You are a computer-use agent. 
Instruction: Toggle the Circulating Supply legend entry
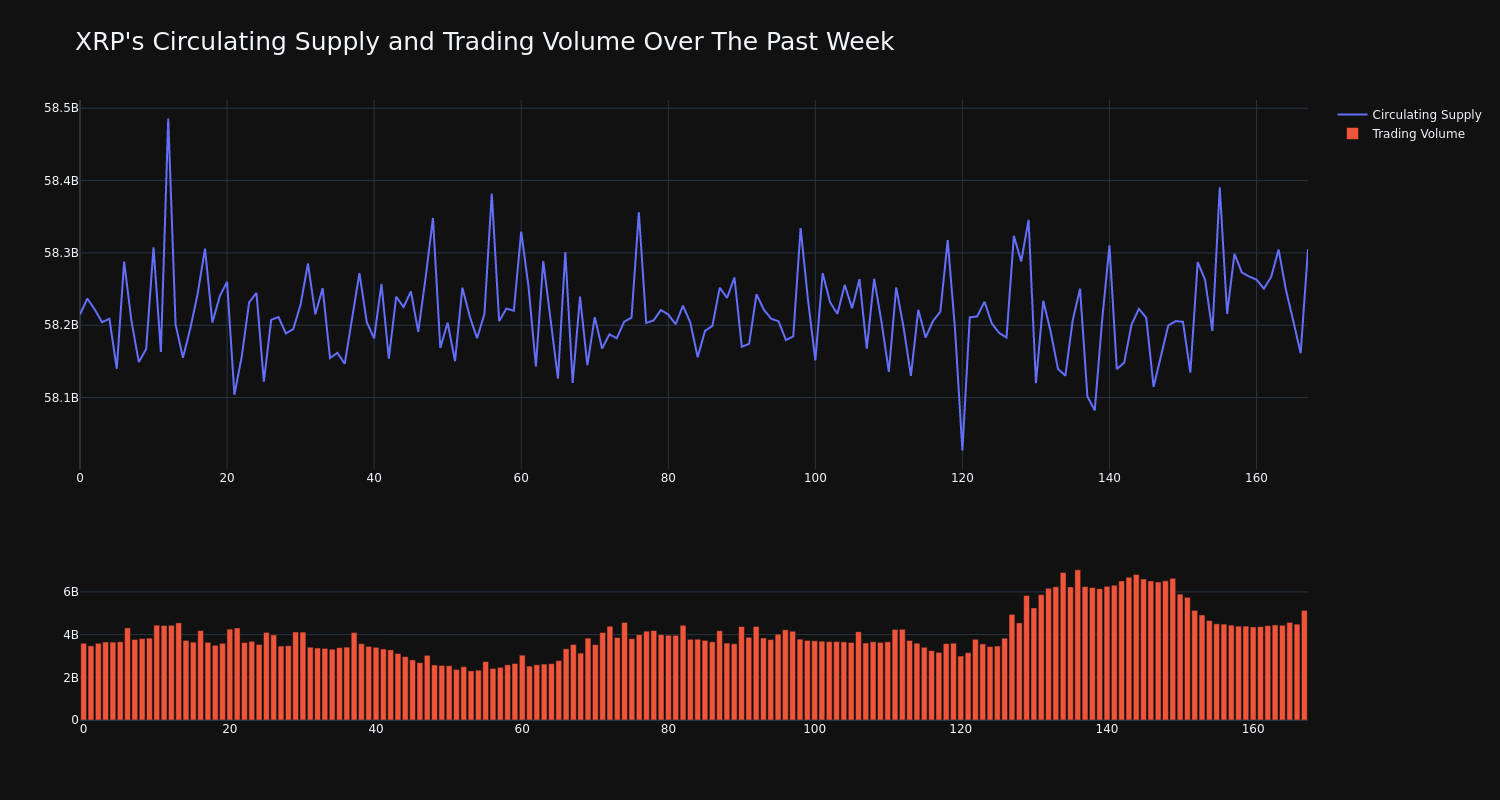pyautogui.click(x=1409, y=115)
